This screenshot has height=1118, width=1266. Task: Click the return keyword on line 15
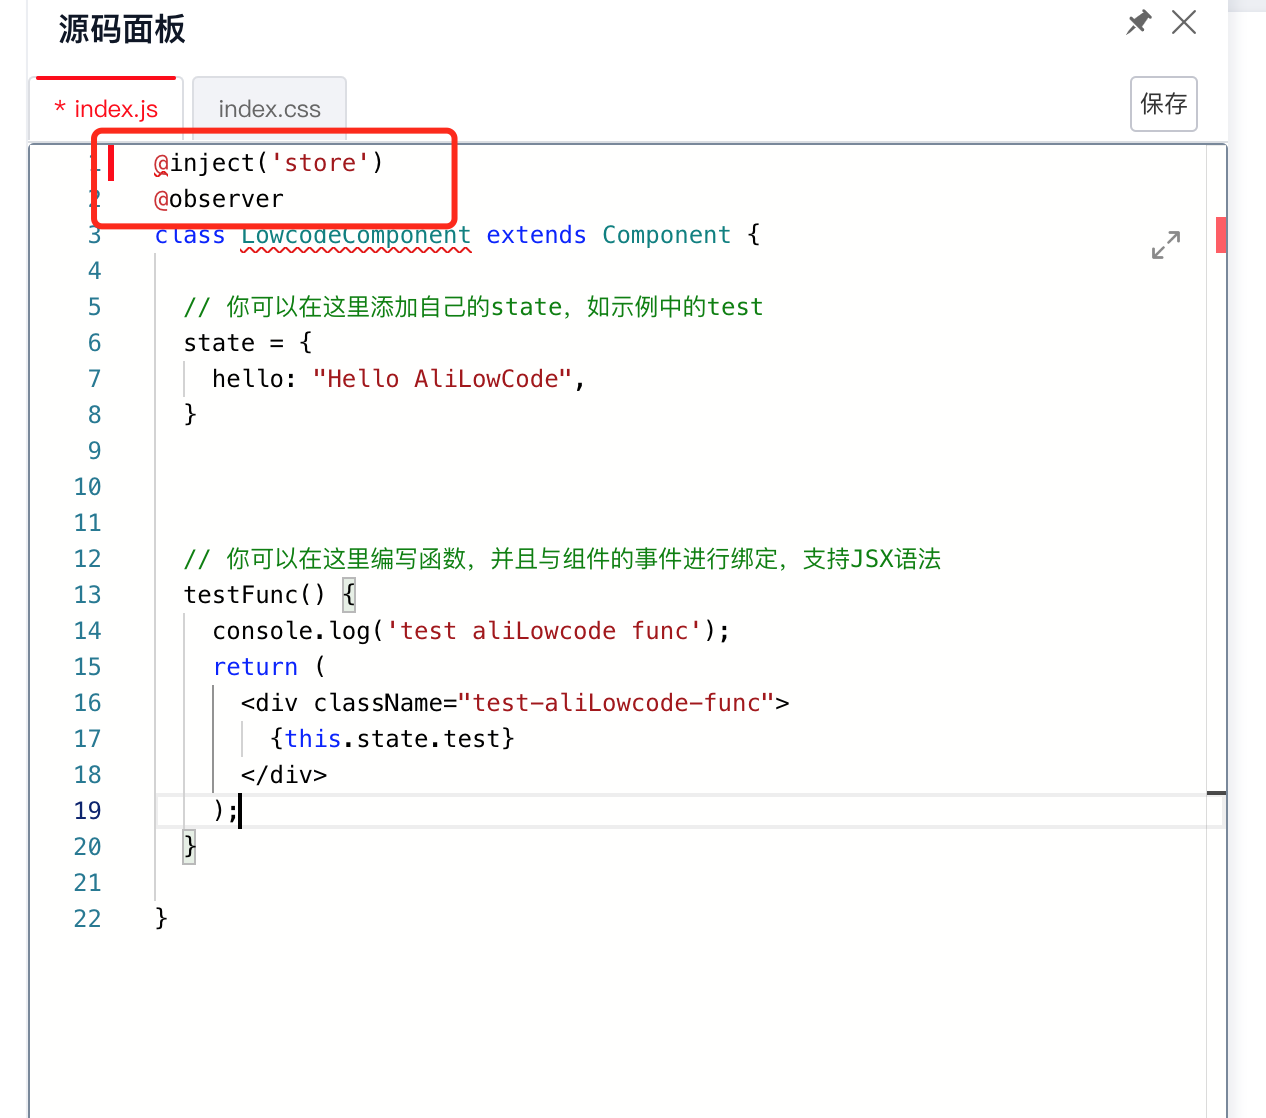click(255, 667)
